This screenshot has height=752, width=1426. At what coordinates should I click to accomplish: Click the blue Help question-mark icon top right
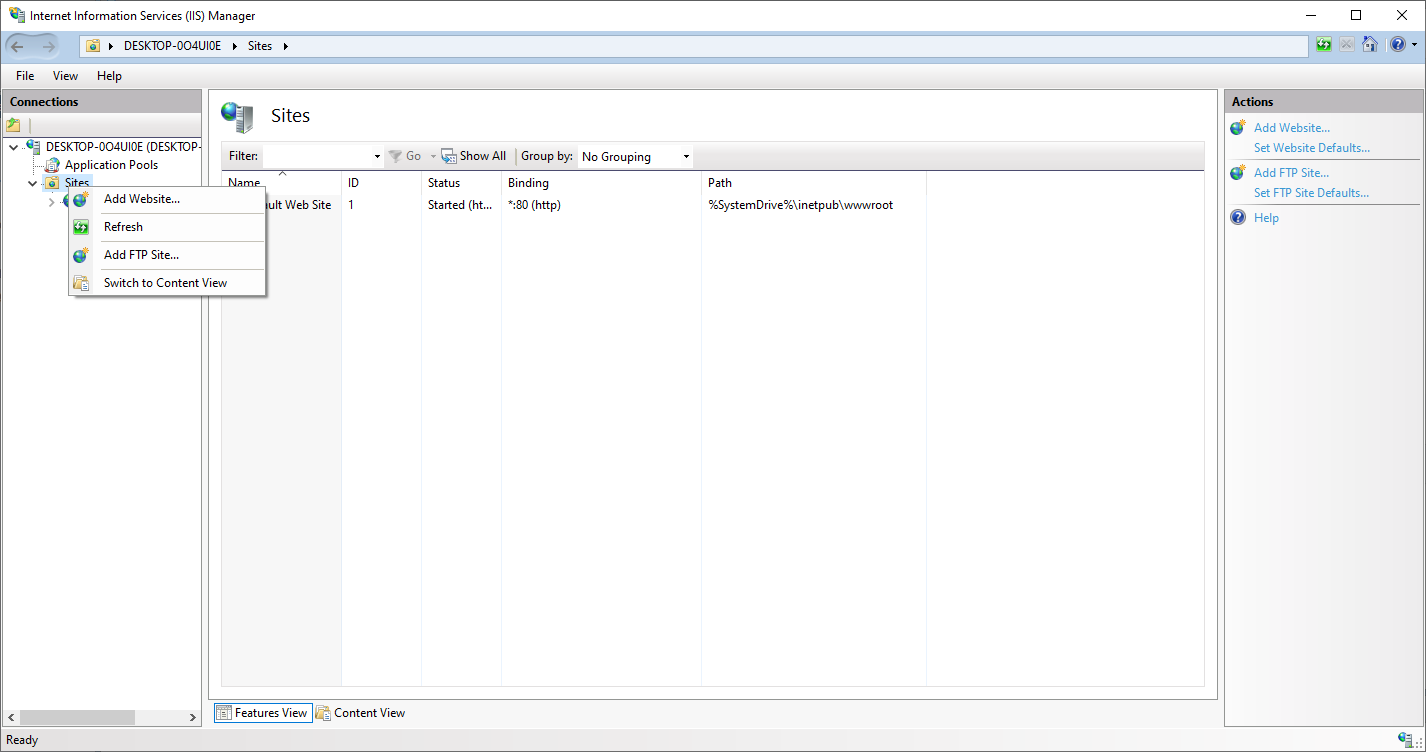click(x=1397, y=45)
